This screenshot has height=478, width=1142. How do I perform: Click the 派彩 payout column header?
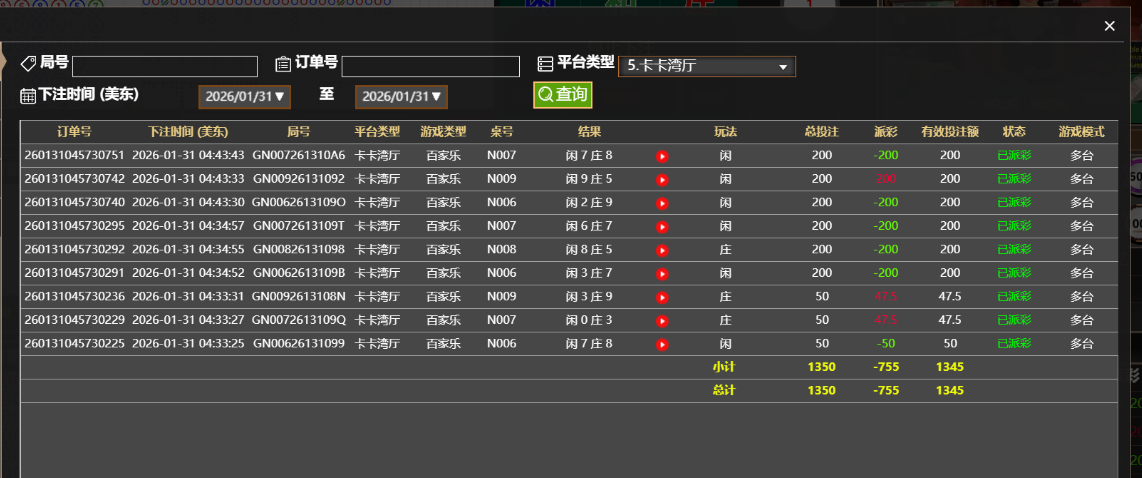pos(886,132)
